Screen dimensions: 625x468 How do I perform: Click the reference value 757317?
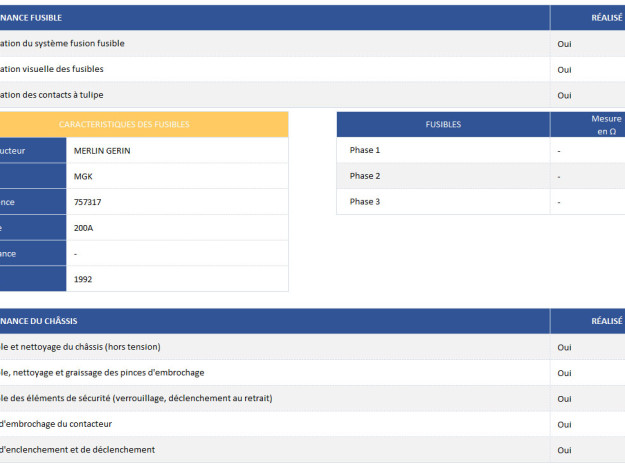click(x=88, y=203)
